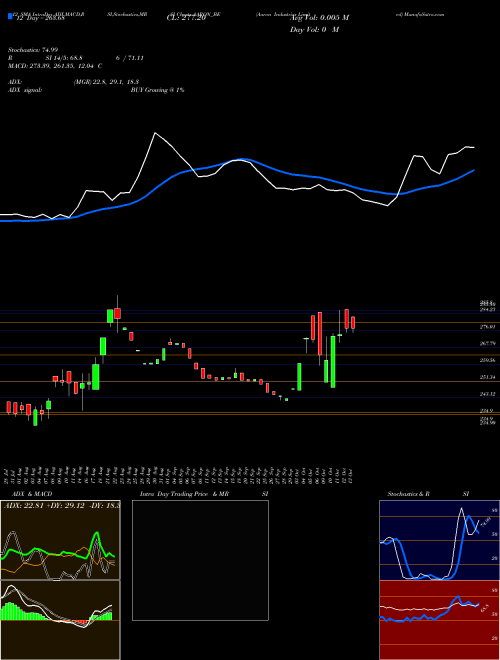500x660 pixels.
Task: Open the empty intraday trading price chart box
Action: pyautogui.click(x=200, y=560)
